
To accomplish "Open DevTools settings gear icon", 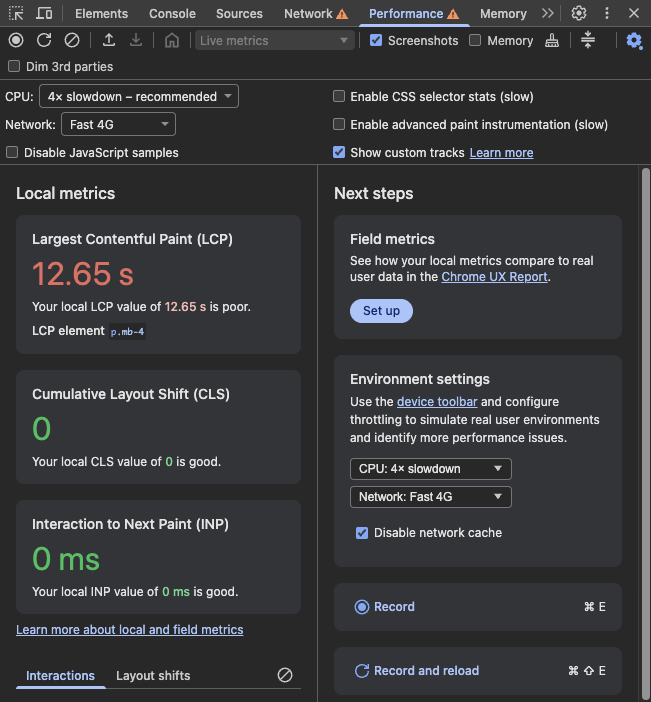I will 578,13.
